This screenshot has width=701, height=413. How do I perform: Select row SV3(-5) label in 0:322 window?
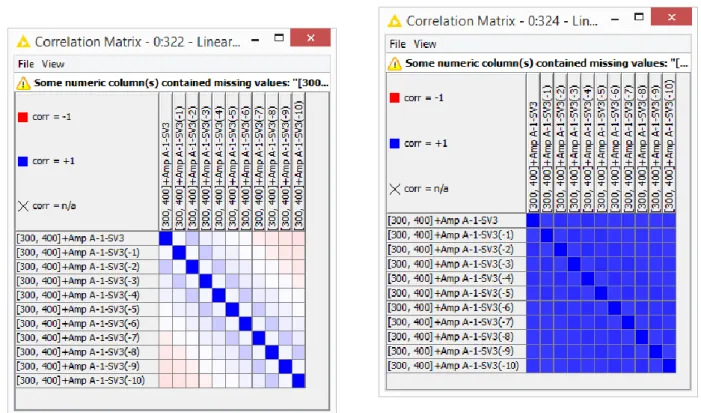coord(87,309)
